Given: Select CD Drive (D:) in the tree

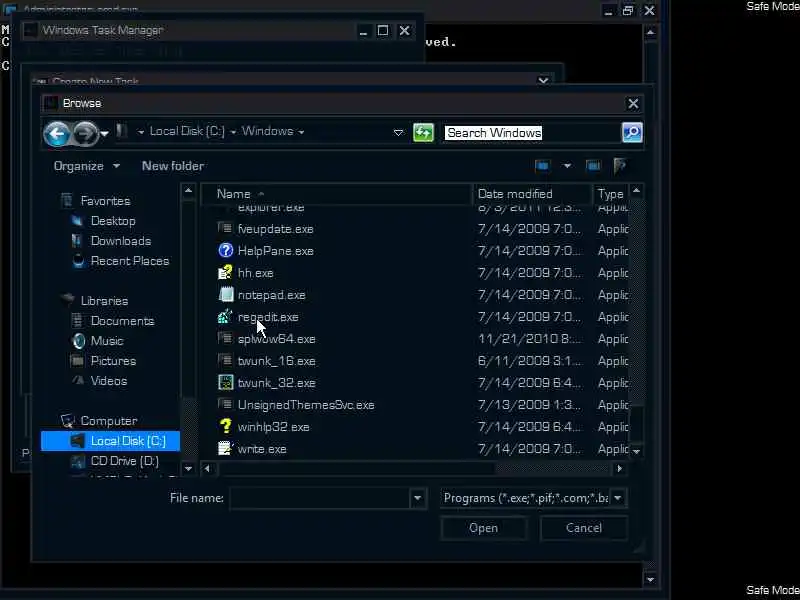Looking at the screenshot, I should click(x=124, y=461).
